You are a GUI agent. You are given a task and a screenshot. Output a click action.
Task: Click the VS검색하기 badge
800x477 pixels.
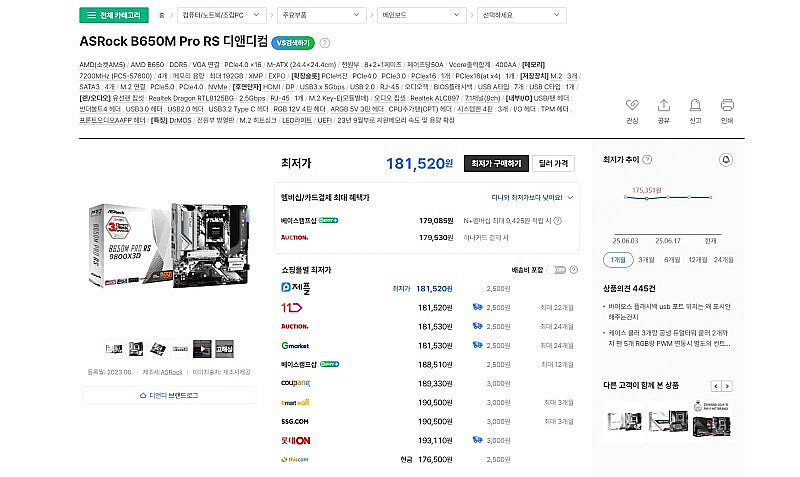click(x=293, y=43)
